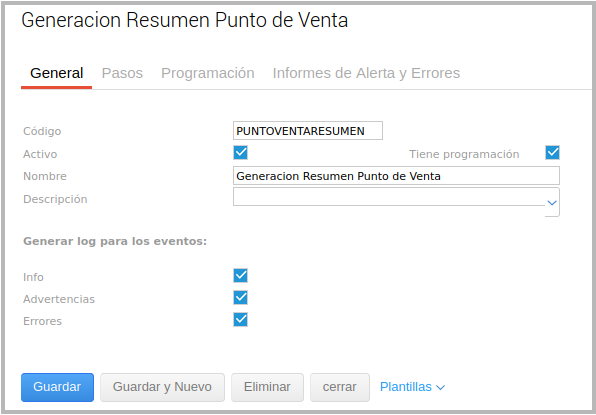Screen dimensions: 596x415
Task: Toggle the Tiene programación checkbox
Action: [x=552, y=153]
